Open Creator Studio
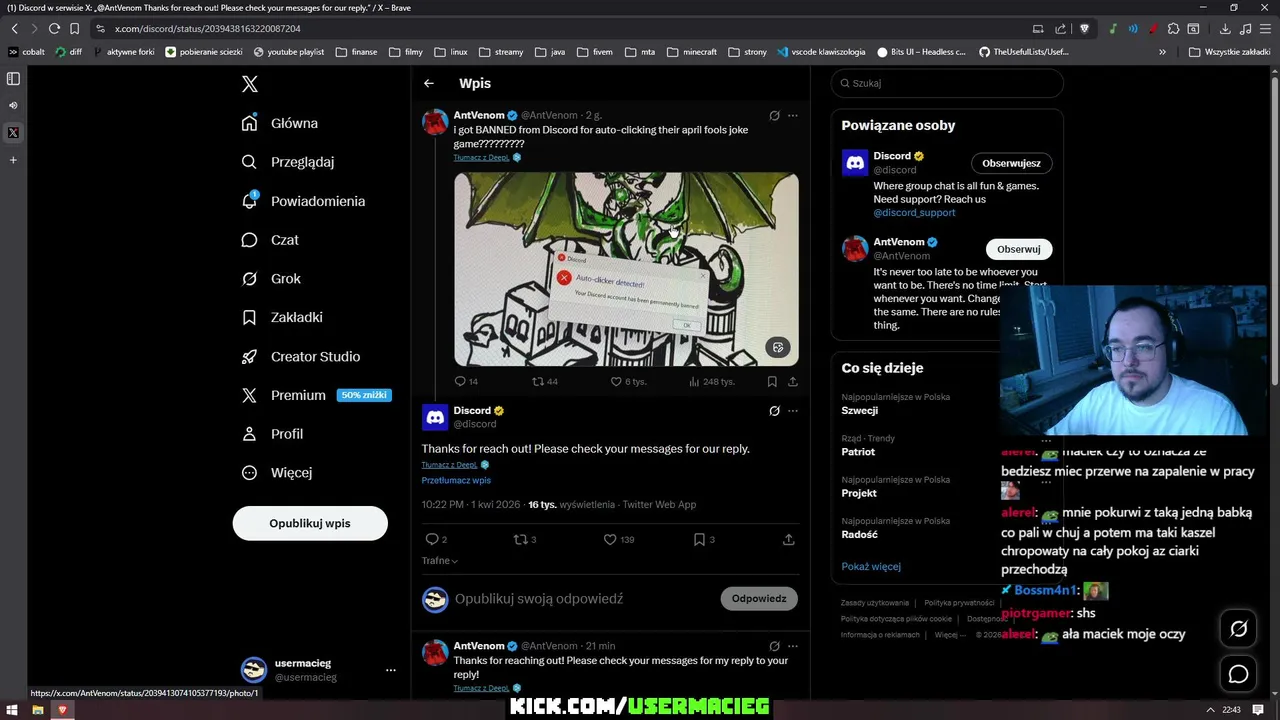The width and height of the screenshot is (1280, 720). click(301, 356)
